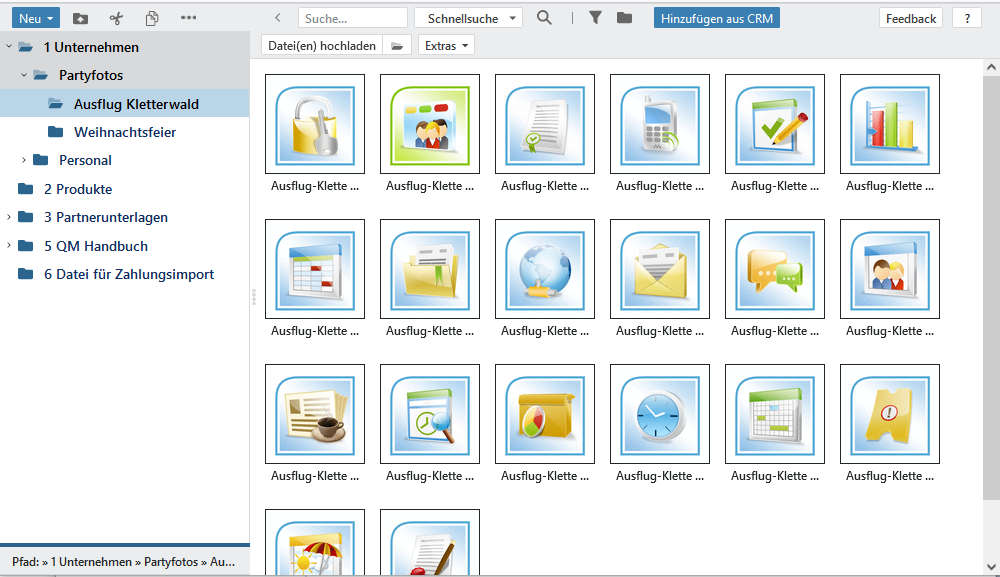Select the 2 Produkte folder
Image resolution: width=1000 pixels, height=577 pixels.
tap(77, 189)
